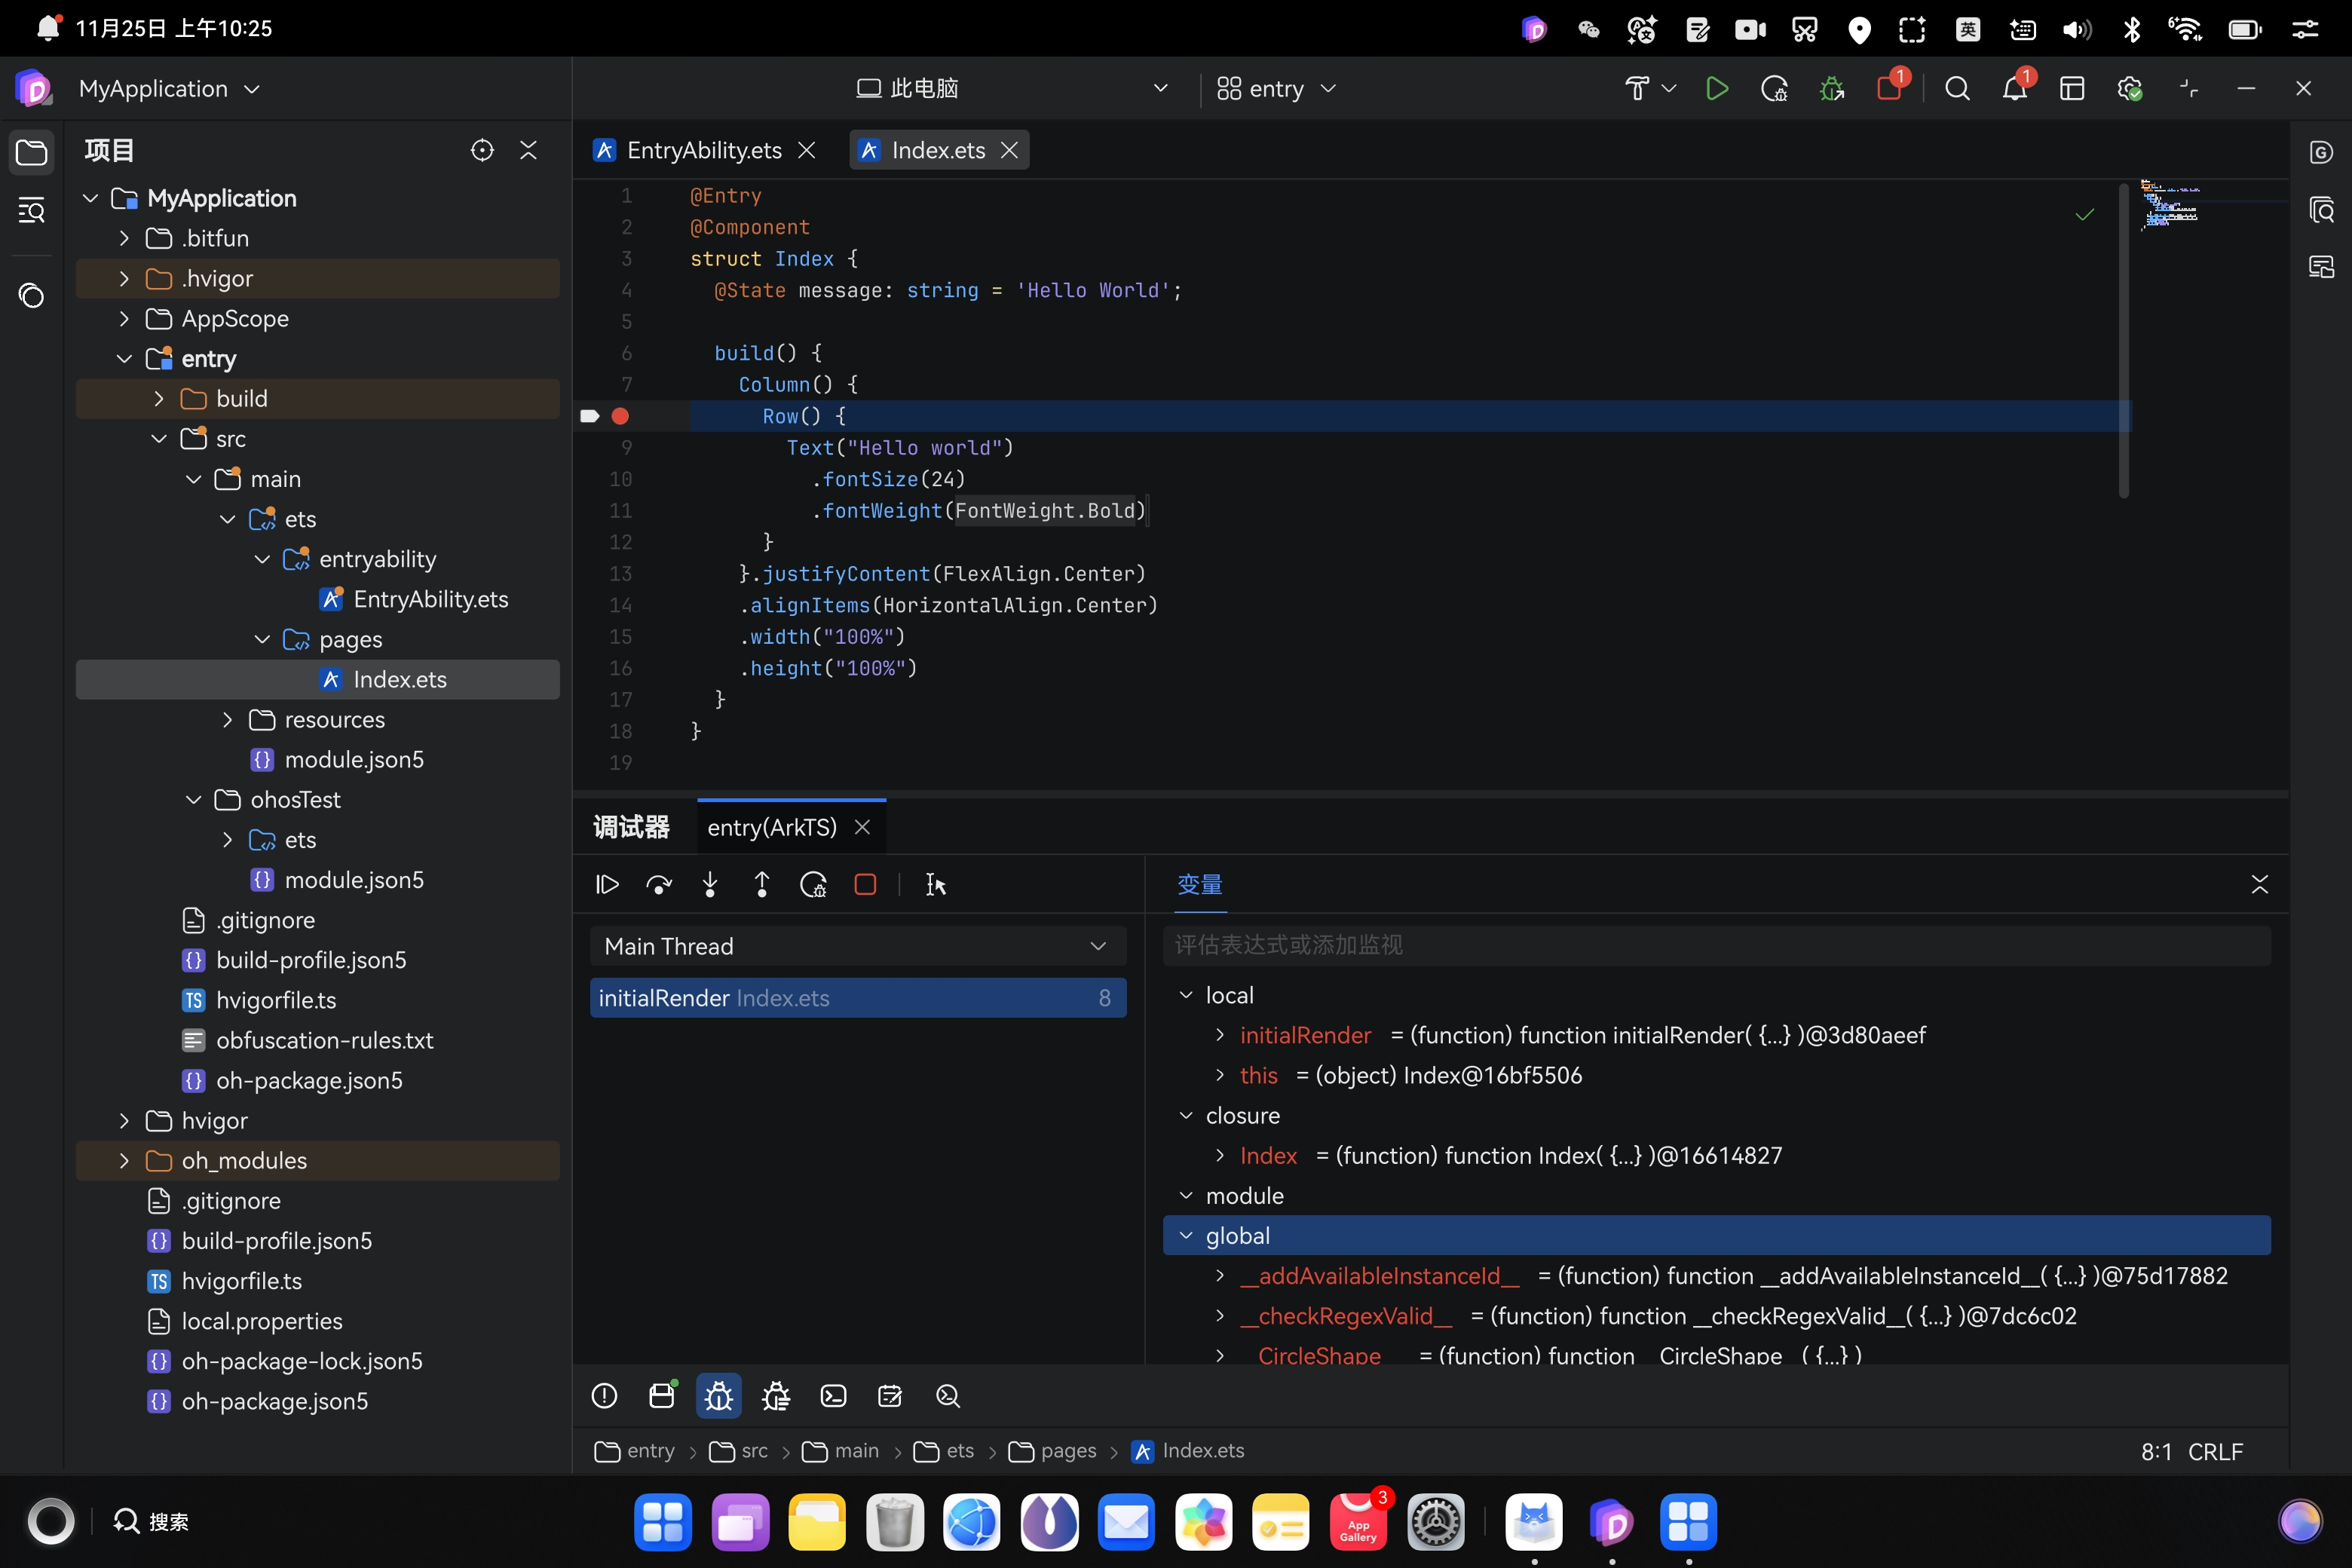Open notifications bell icon

tap(2014, 89)
